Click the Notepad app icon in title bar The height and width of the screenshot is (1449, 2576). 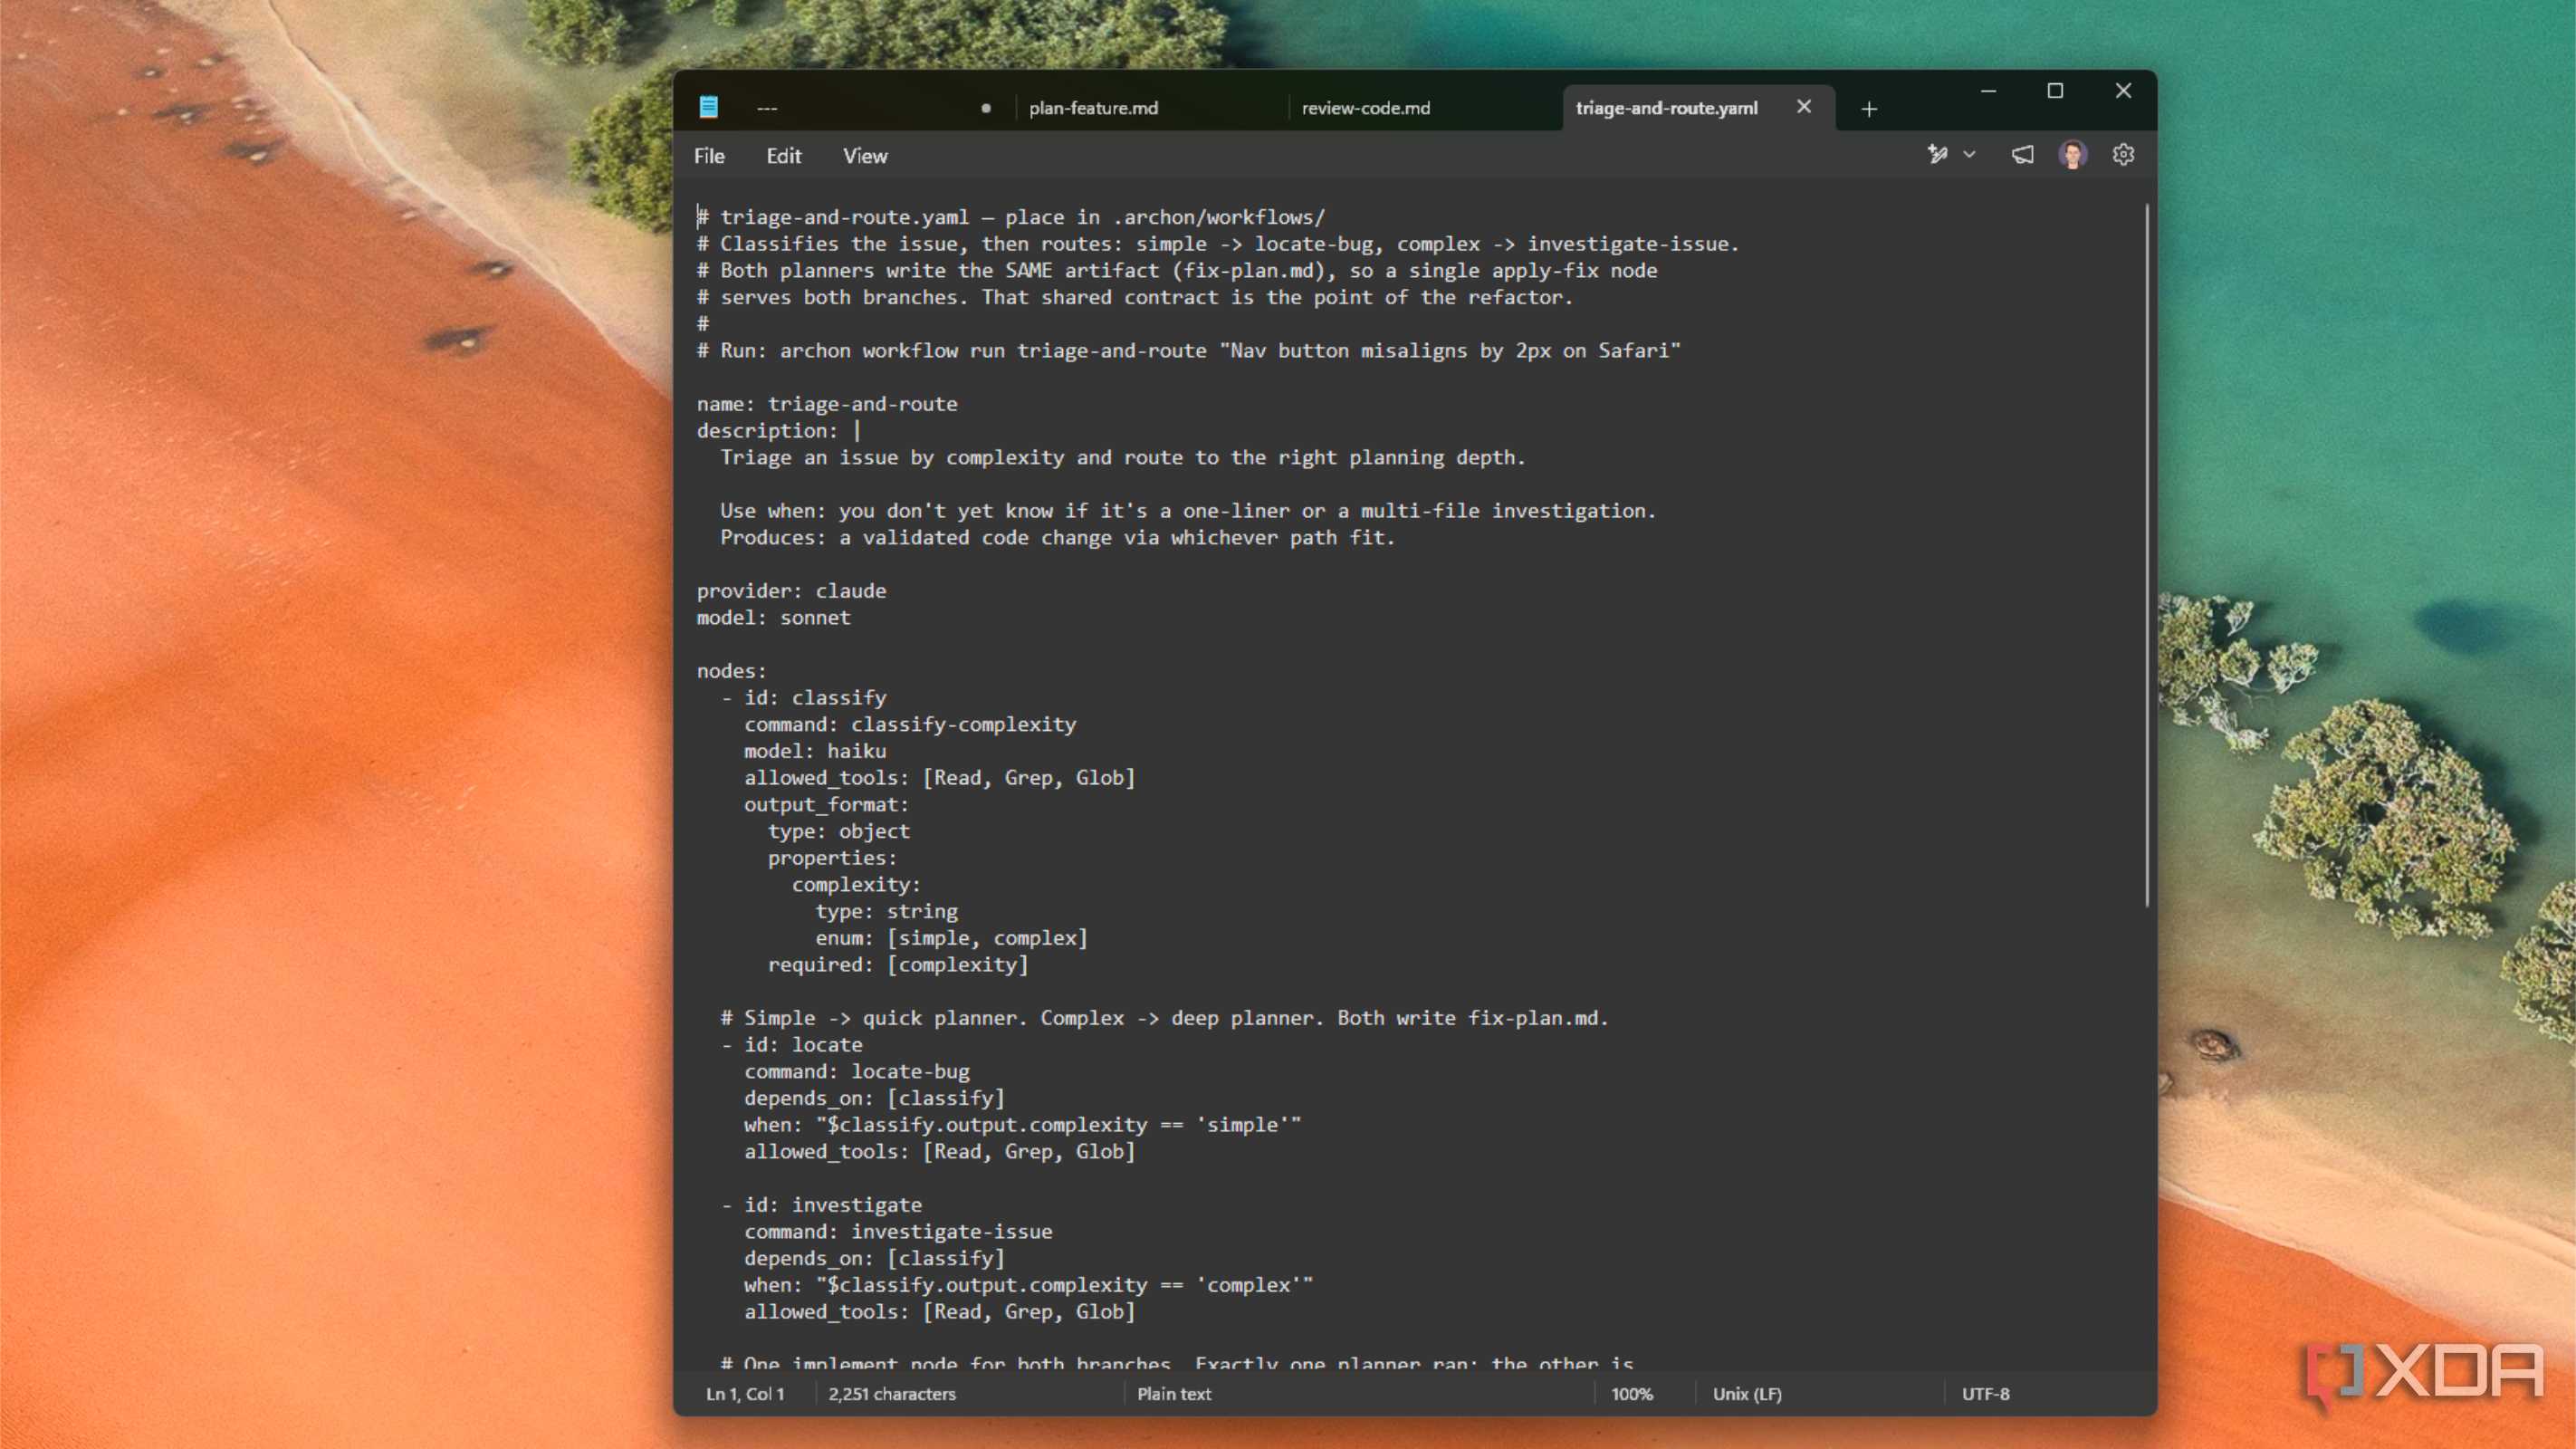pos(708,107)
